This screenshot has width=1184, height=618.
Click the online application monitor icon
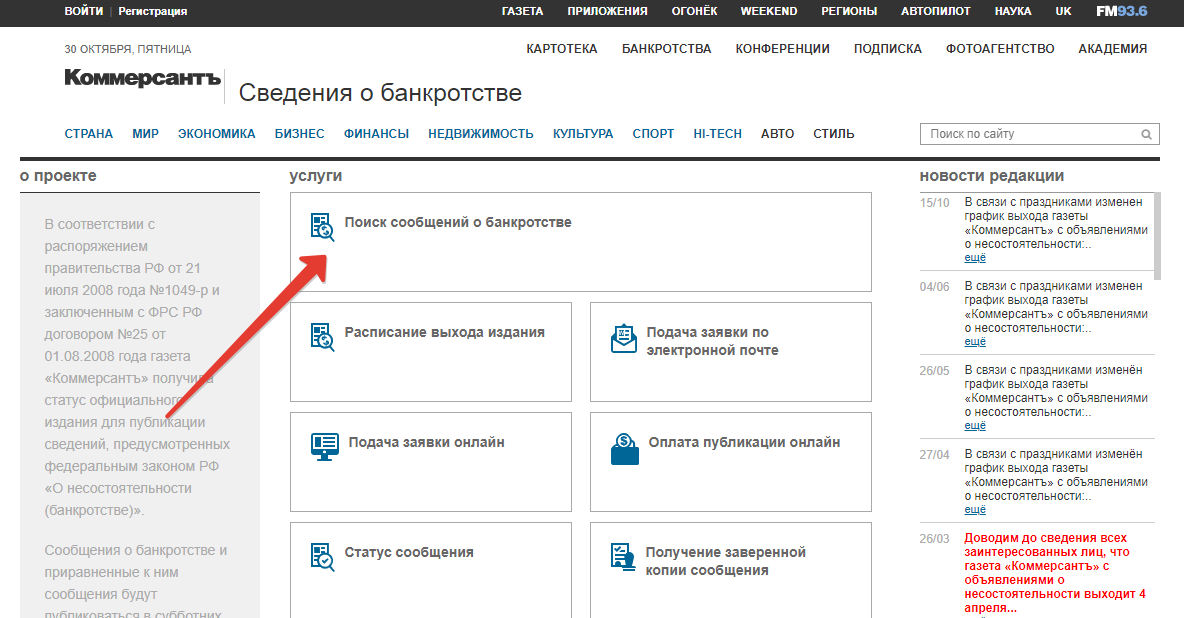pyautogui.click(x=325, y=446)
